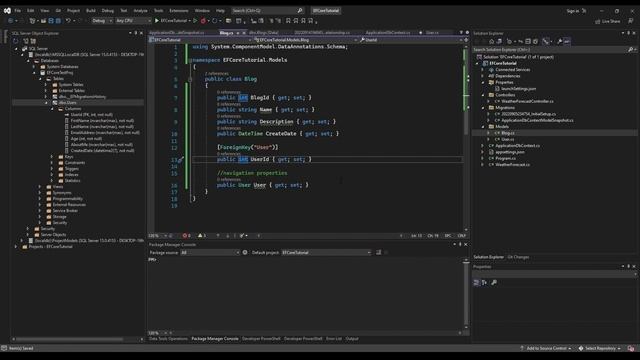
Task: Collapse the dbo.Users table node
Action: [46, 103]
